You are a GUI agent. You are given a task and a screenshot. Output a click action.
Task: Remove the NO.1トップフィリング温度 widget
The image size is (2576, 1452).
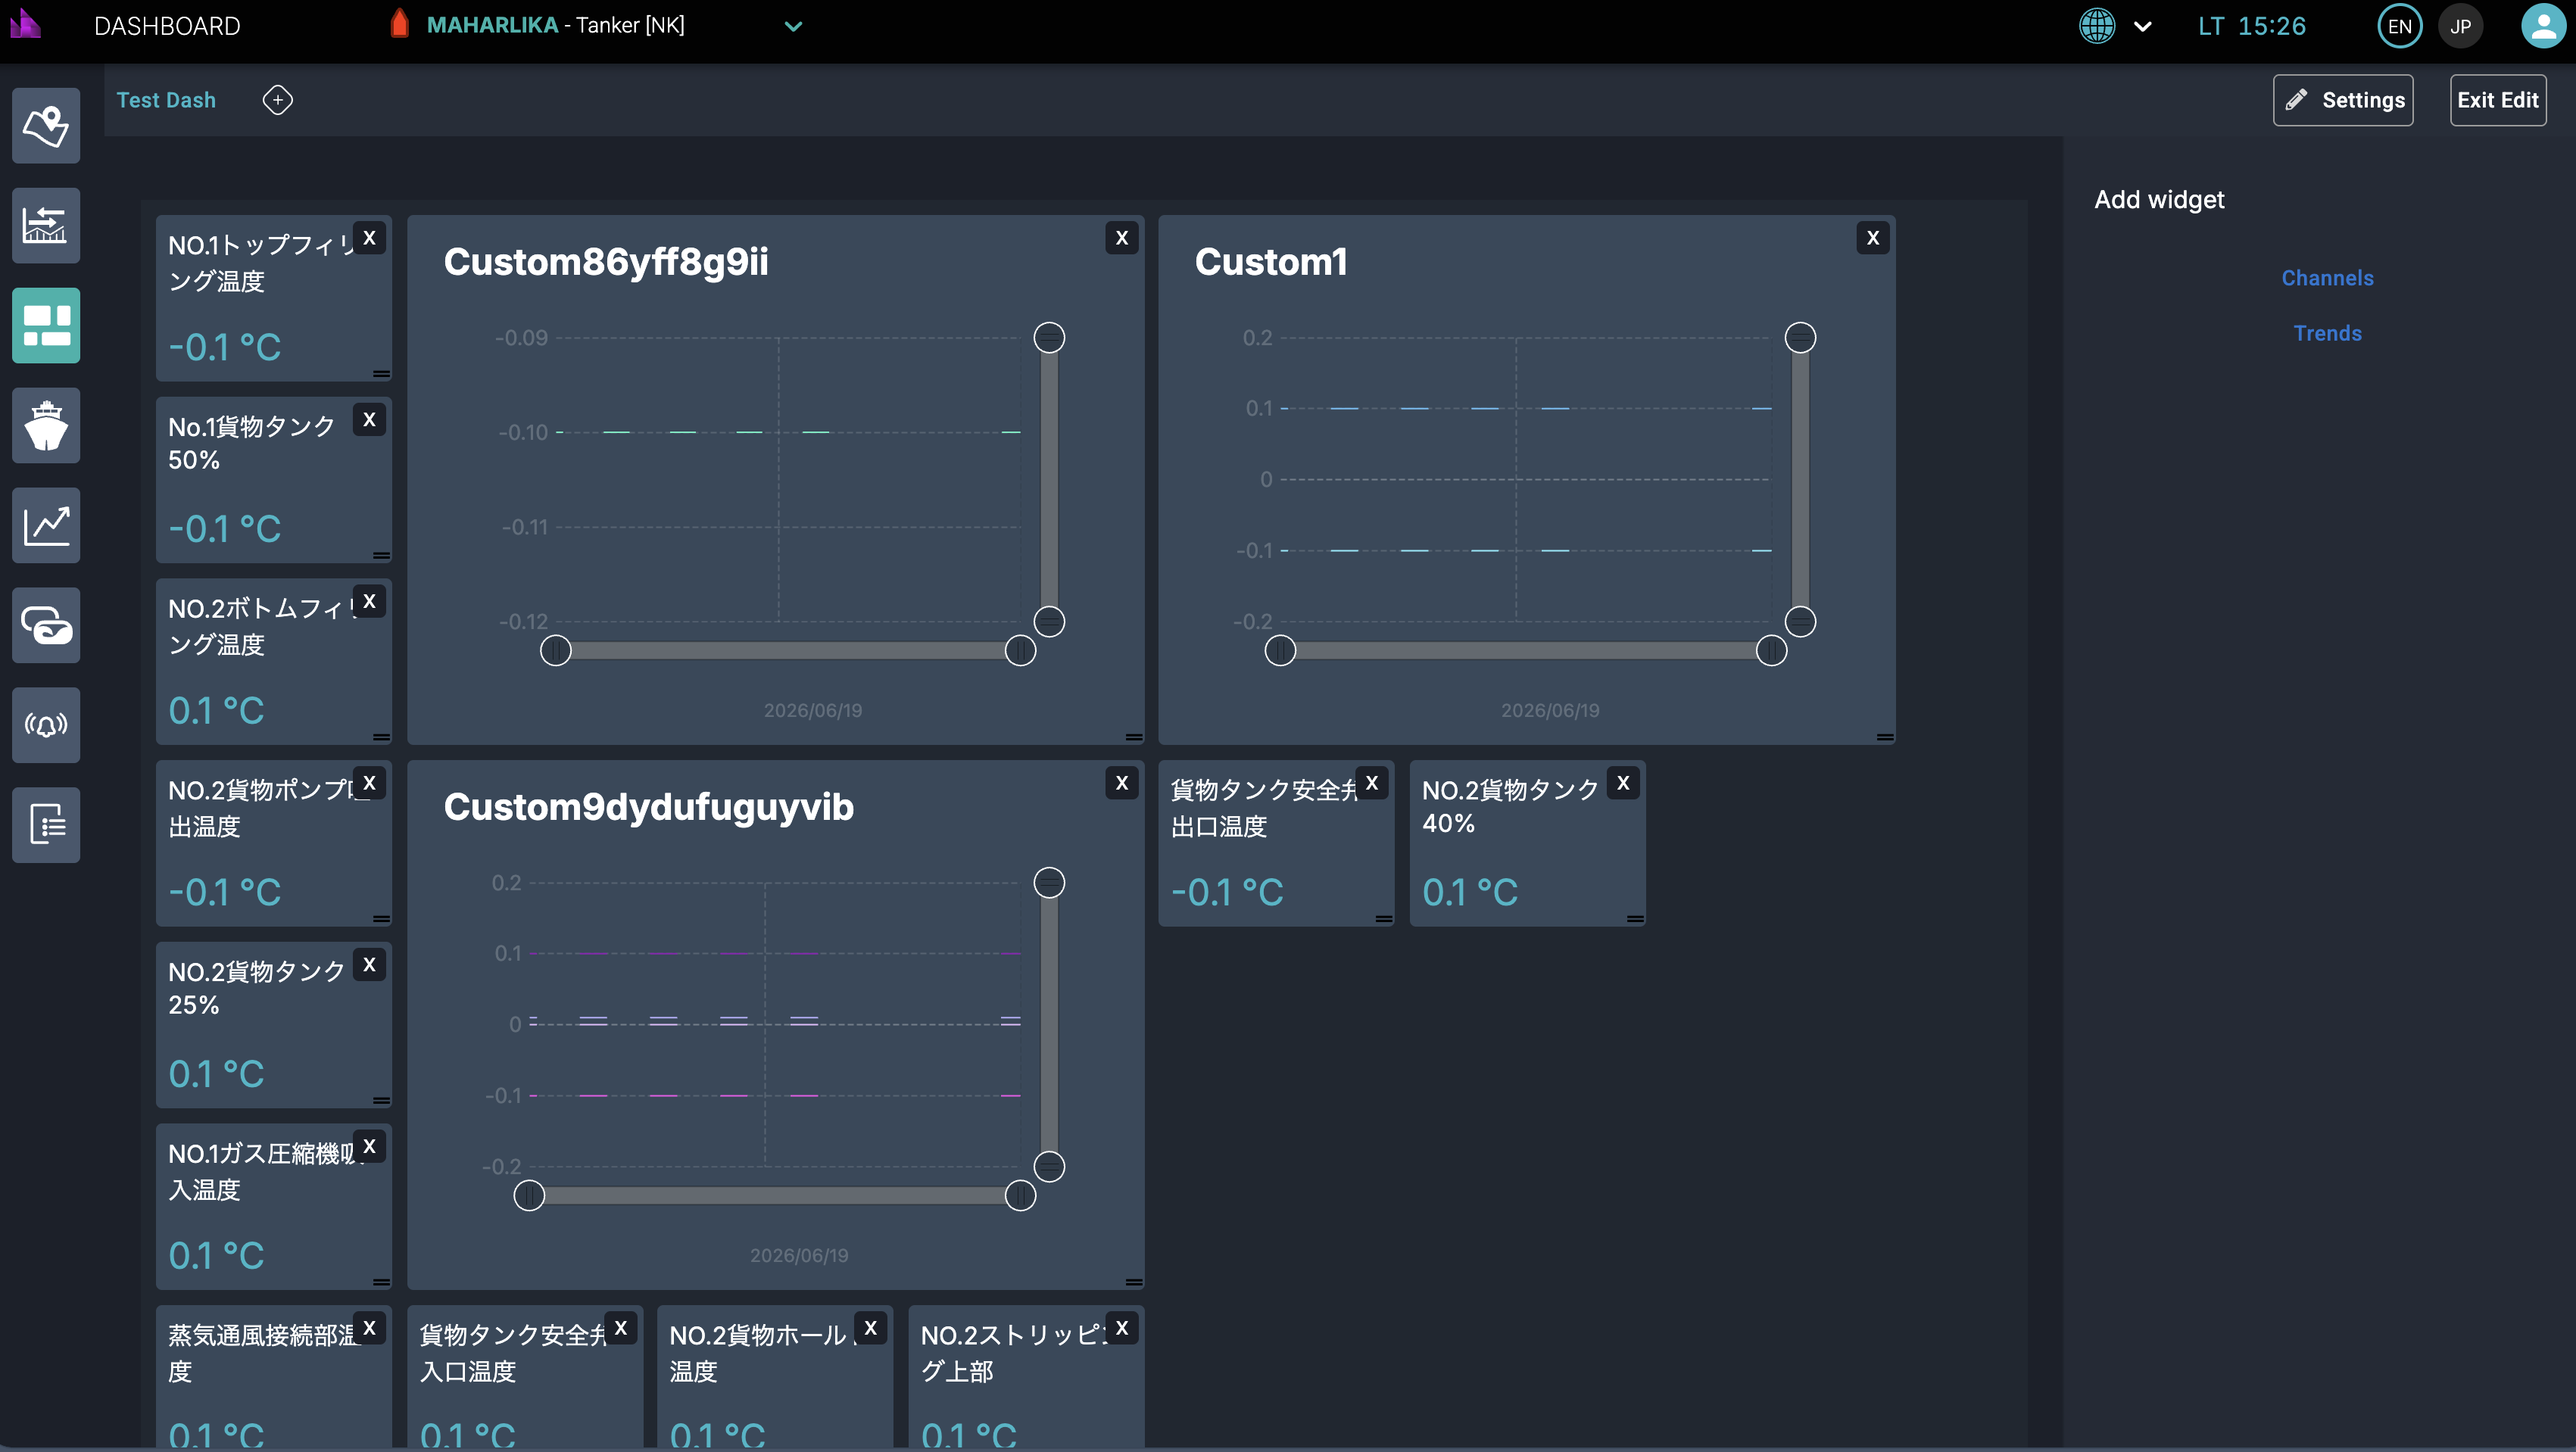369,238
